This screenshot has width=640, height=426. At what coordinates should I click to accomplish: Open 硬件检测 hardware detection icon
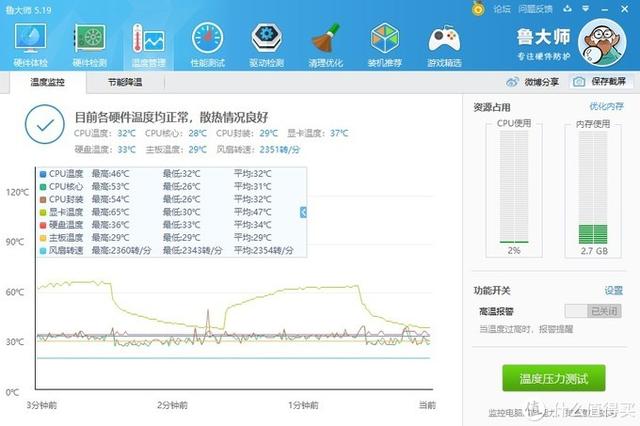point(92,44)
